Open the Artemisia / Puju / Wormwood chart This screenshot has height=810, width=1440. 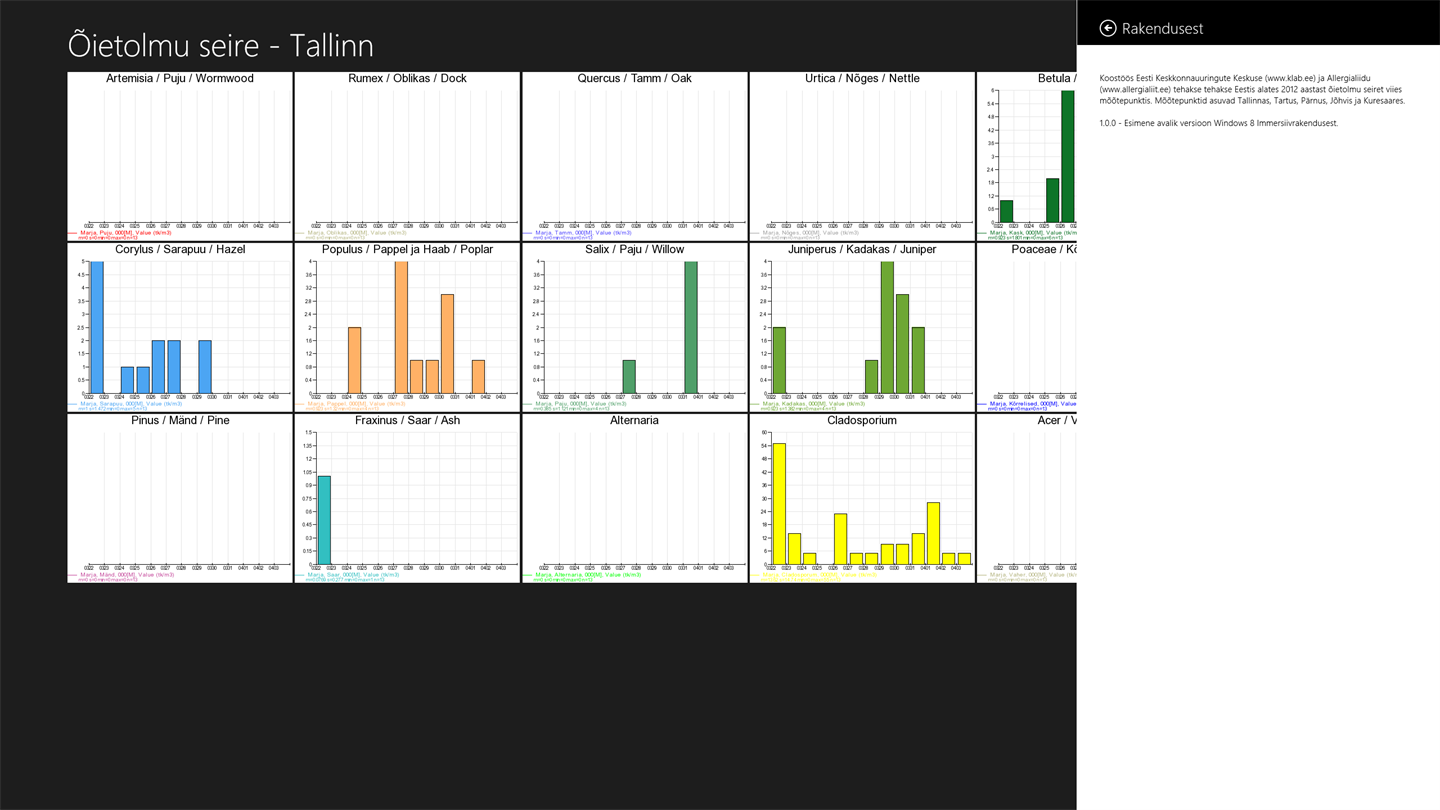[x=180, y=156]
